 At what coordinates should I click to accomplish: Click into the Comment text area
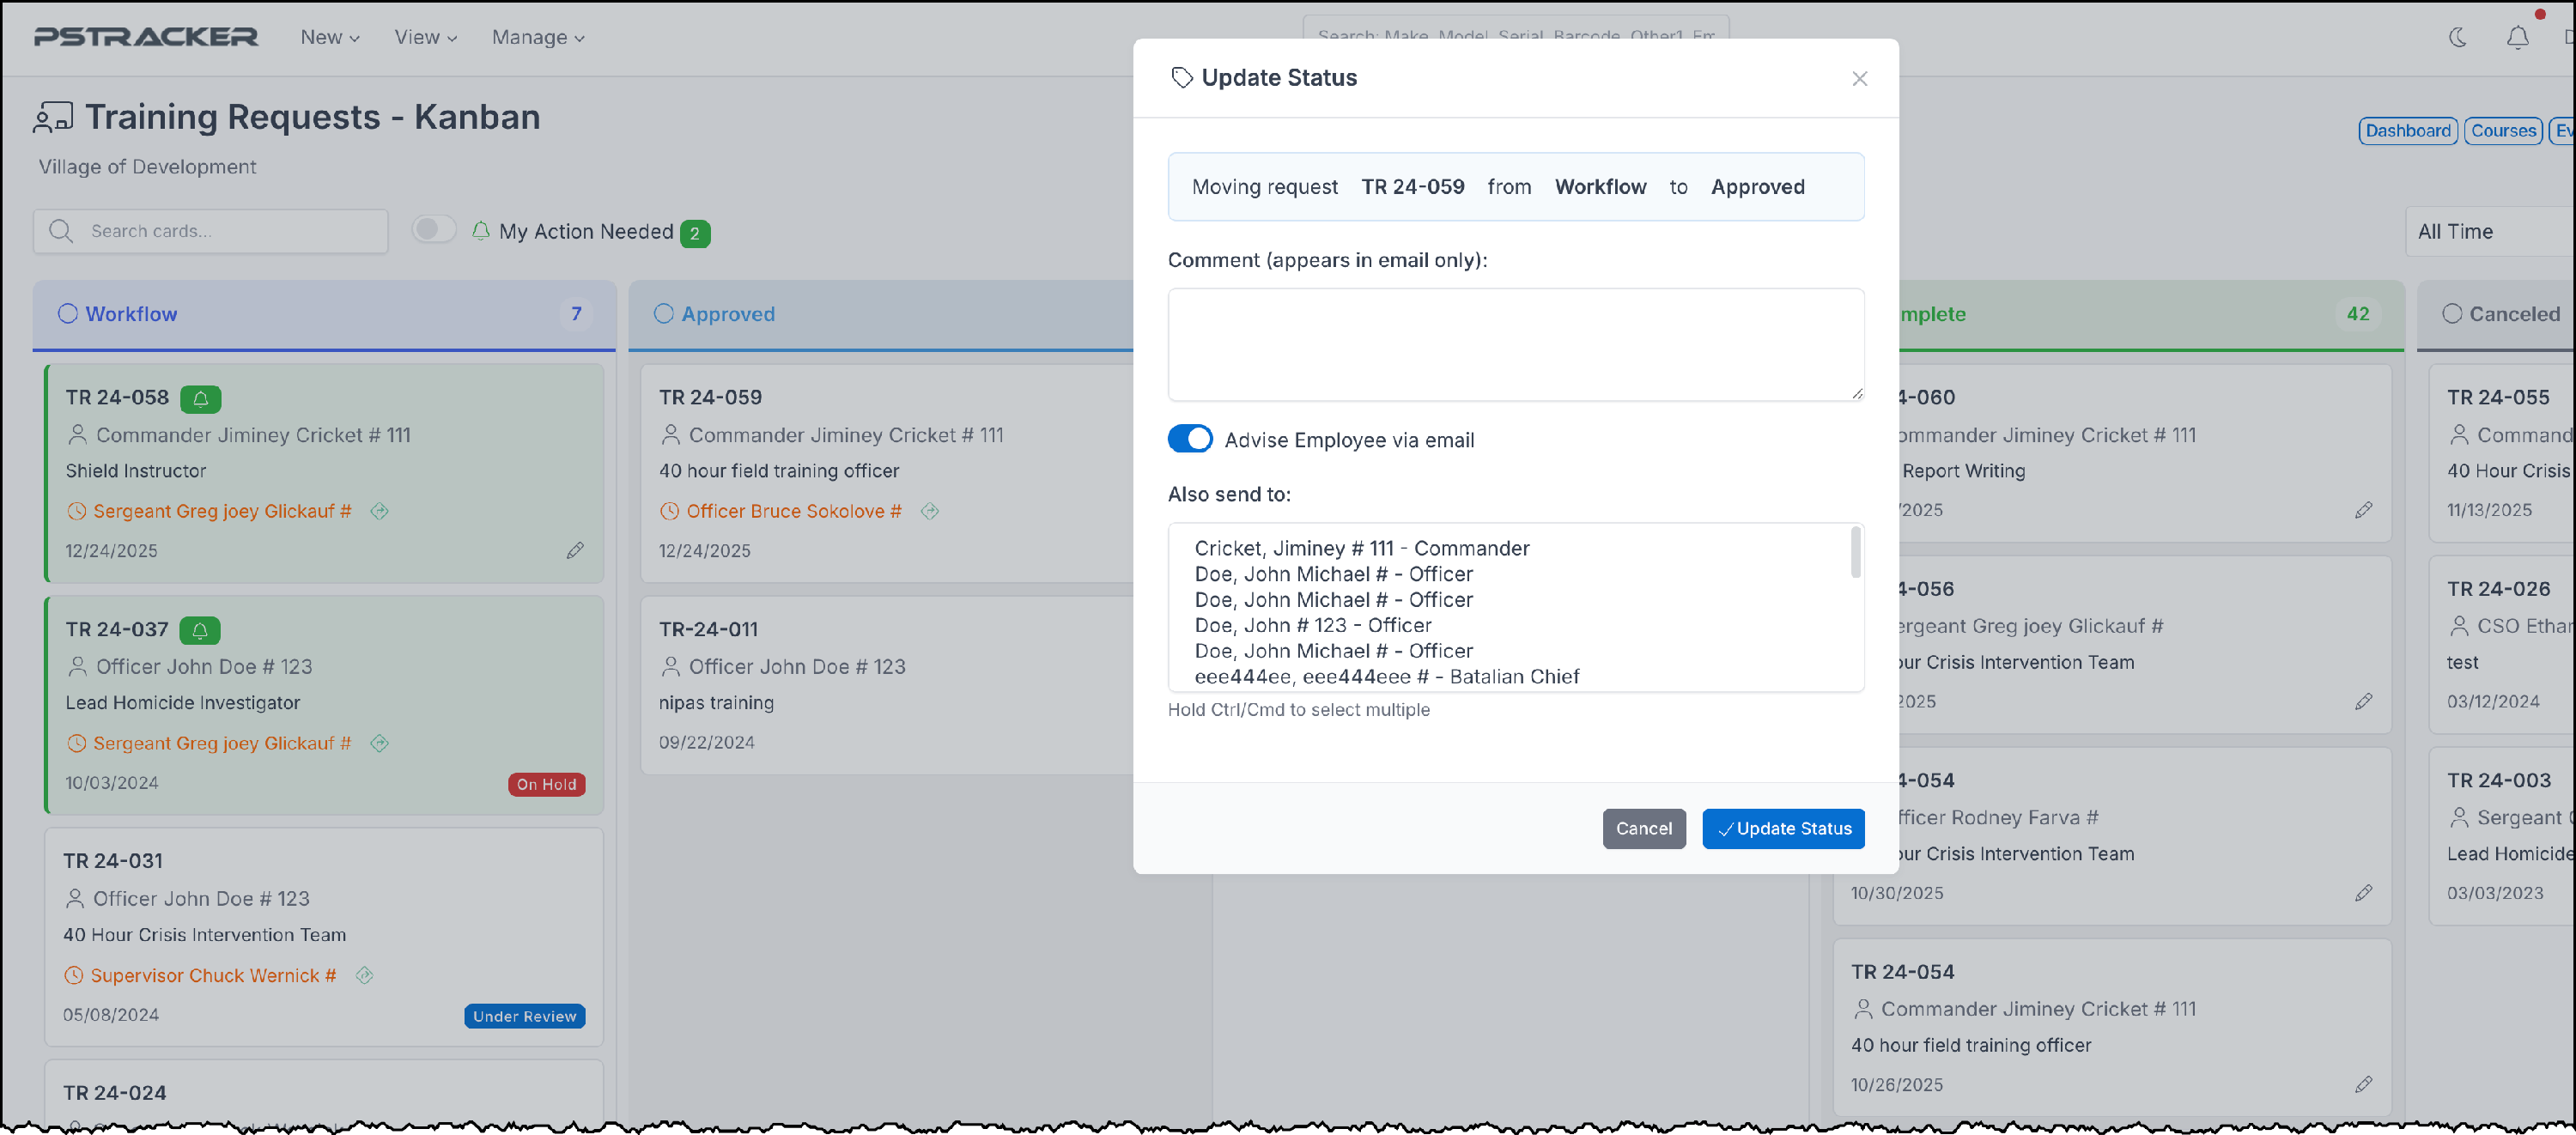(1515, 344)
